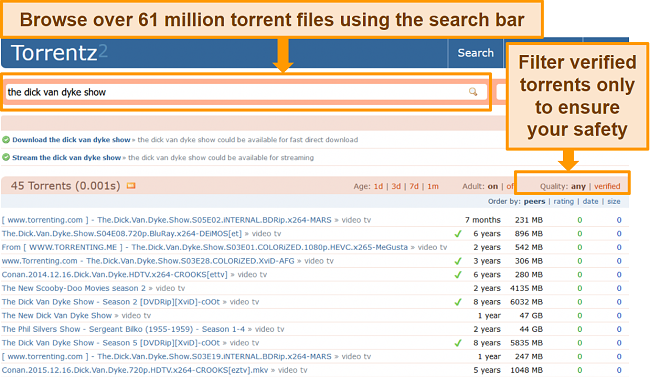Click the 542 MB size cell
This screenshot has height=377, width=650.
[x=529, y=247]
